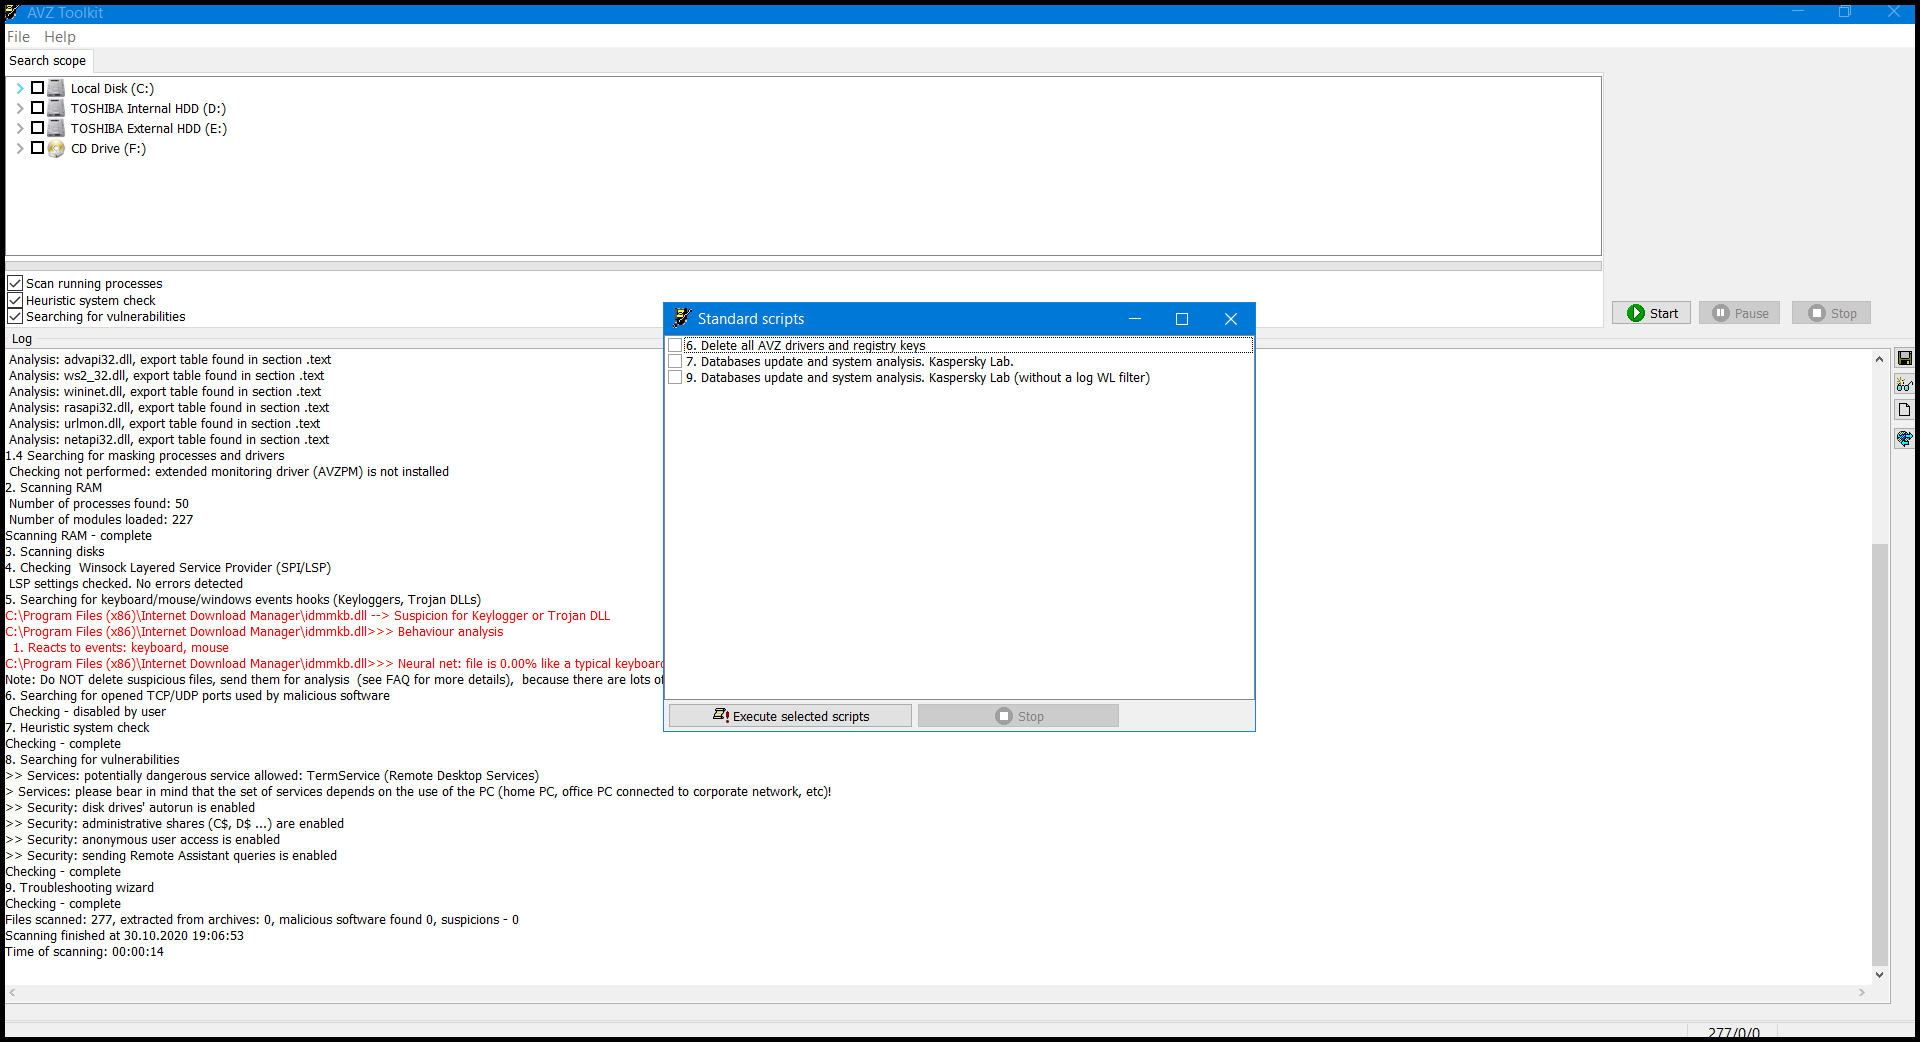The width and height of the screenshot is (1920, 1042).
Task: Click log line 'Scanning finished at 30.10.2020 19:06:53'
Action: 124,936
